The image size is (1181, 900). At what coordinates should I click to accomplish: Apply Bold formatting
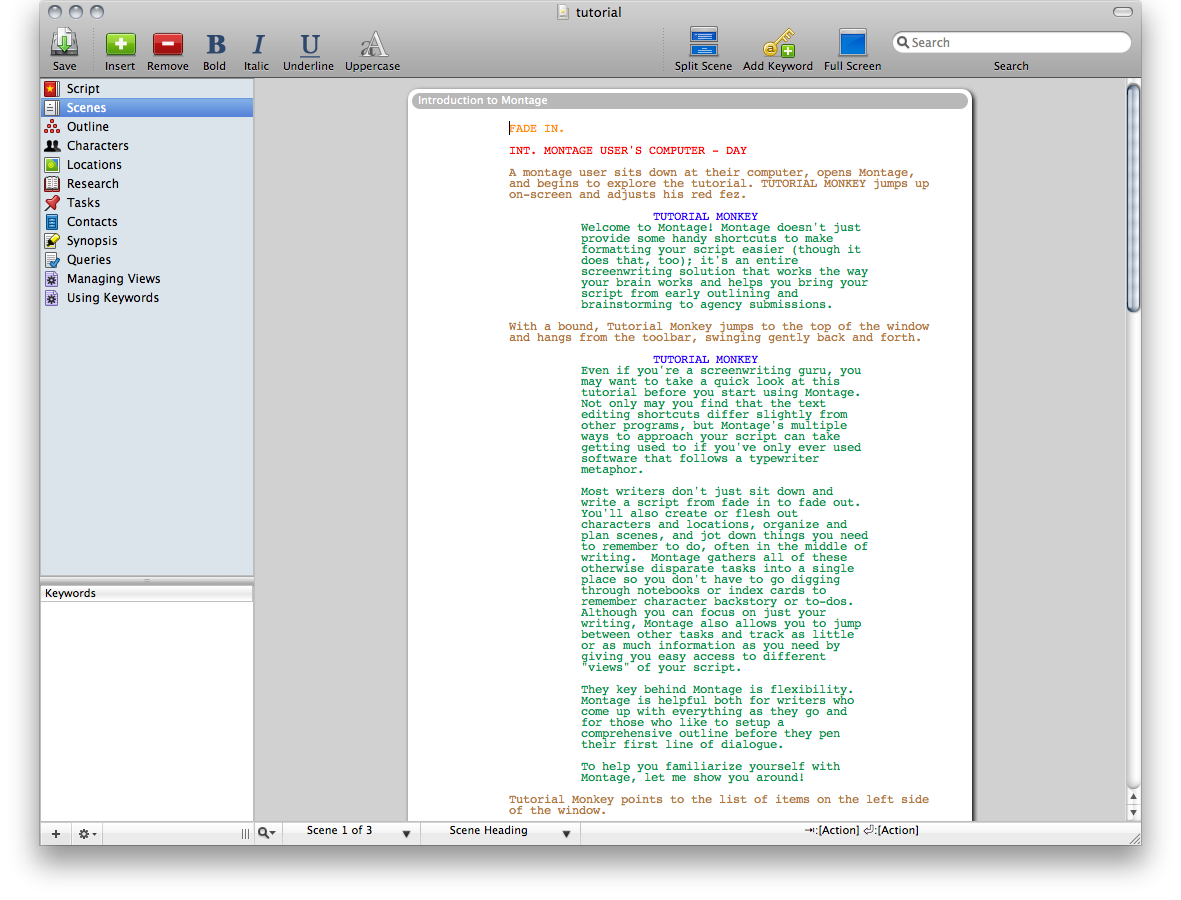click(x=215, y=44)
